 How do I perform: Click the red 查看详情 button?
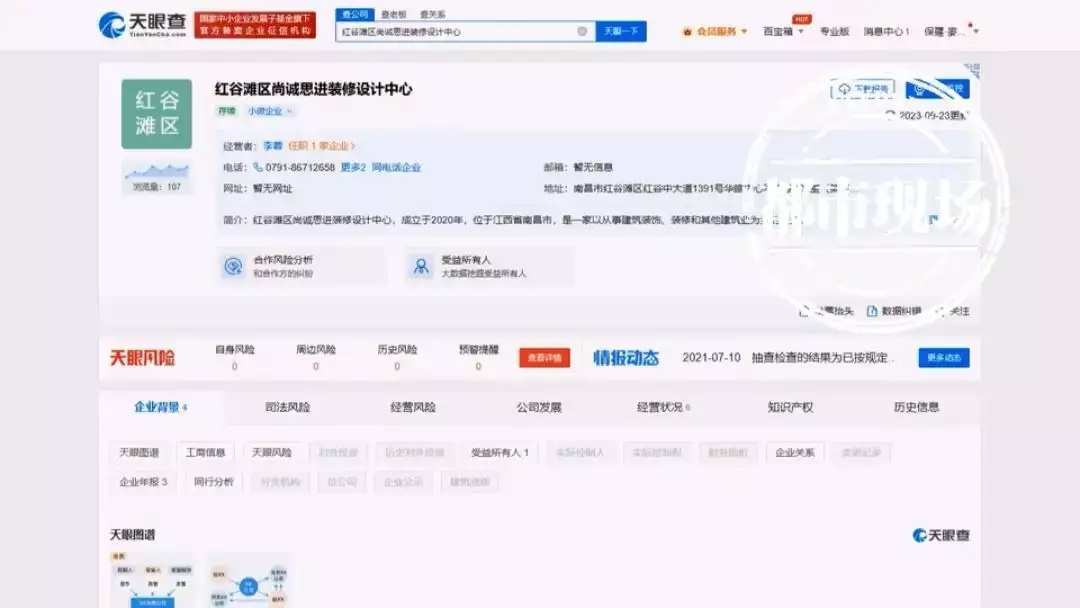coord(544,357)
